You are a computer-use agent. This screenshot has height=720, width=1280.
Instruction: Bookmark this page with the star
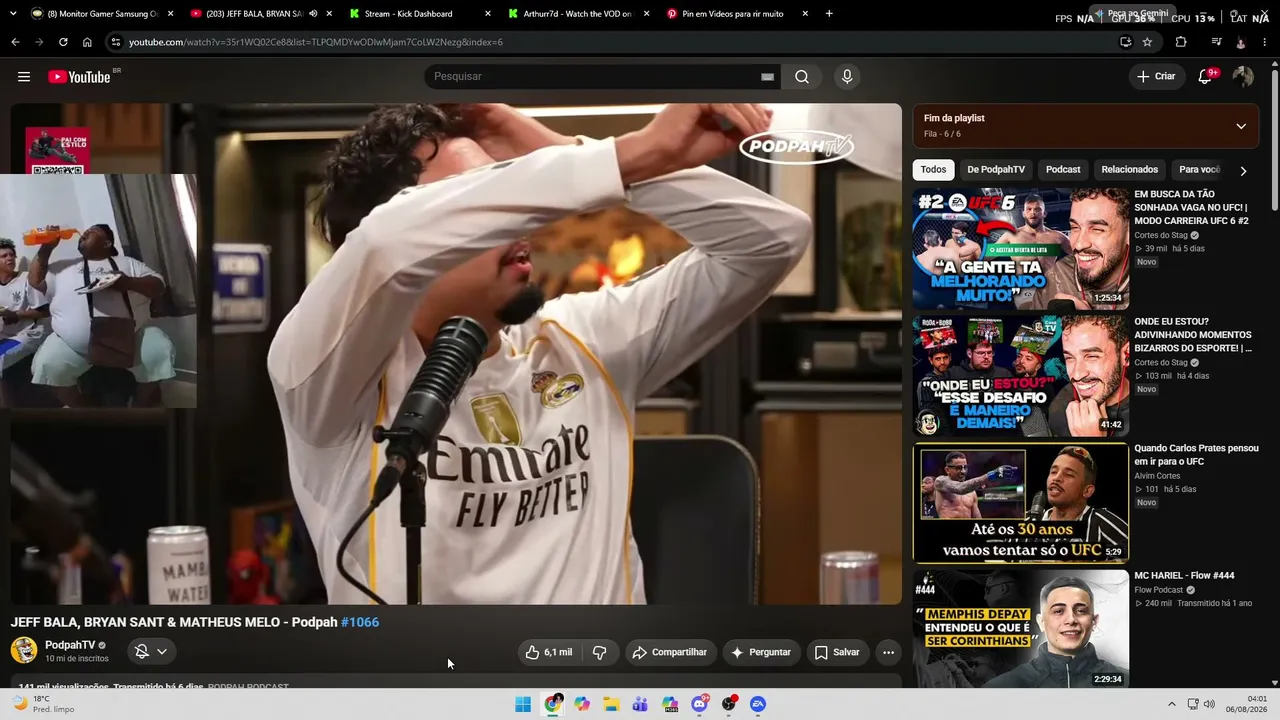1147,42
